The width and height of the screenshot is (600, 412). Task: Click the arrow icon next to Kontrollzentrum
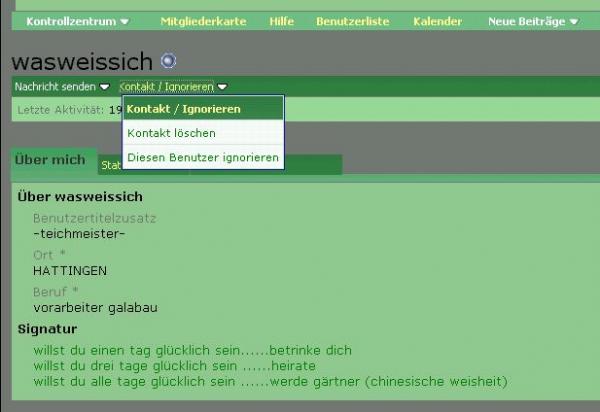(124, 21)
